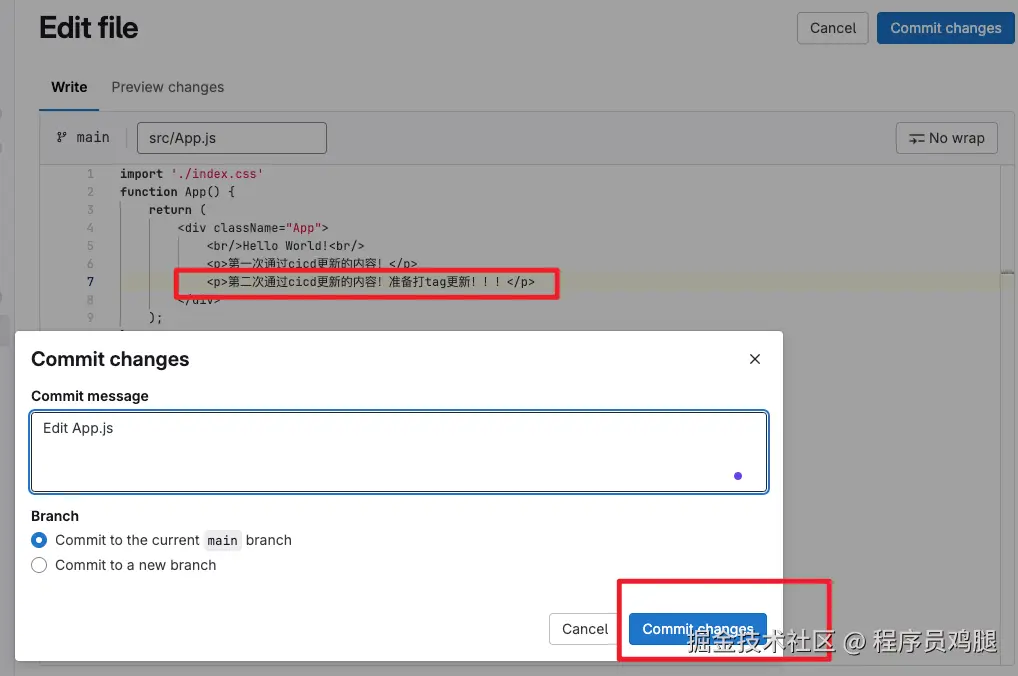Open the Preview changes tab

168,87
